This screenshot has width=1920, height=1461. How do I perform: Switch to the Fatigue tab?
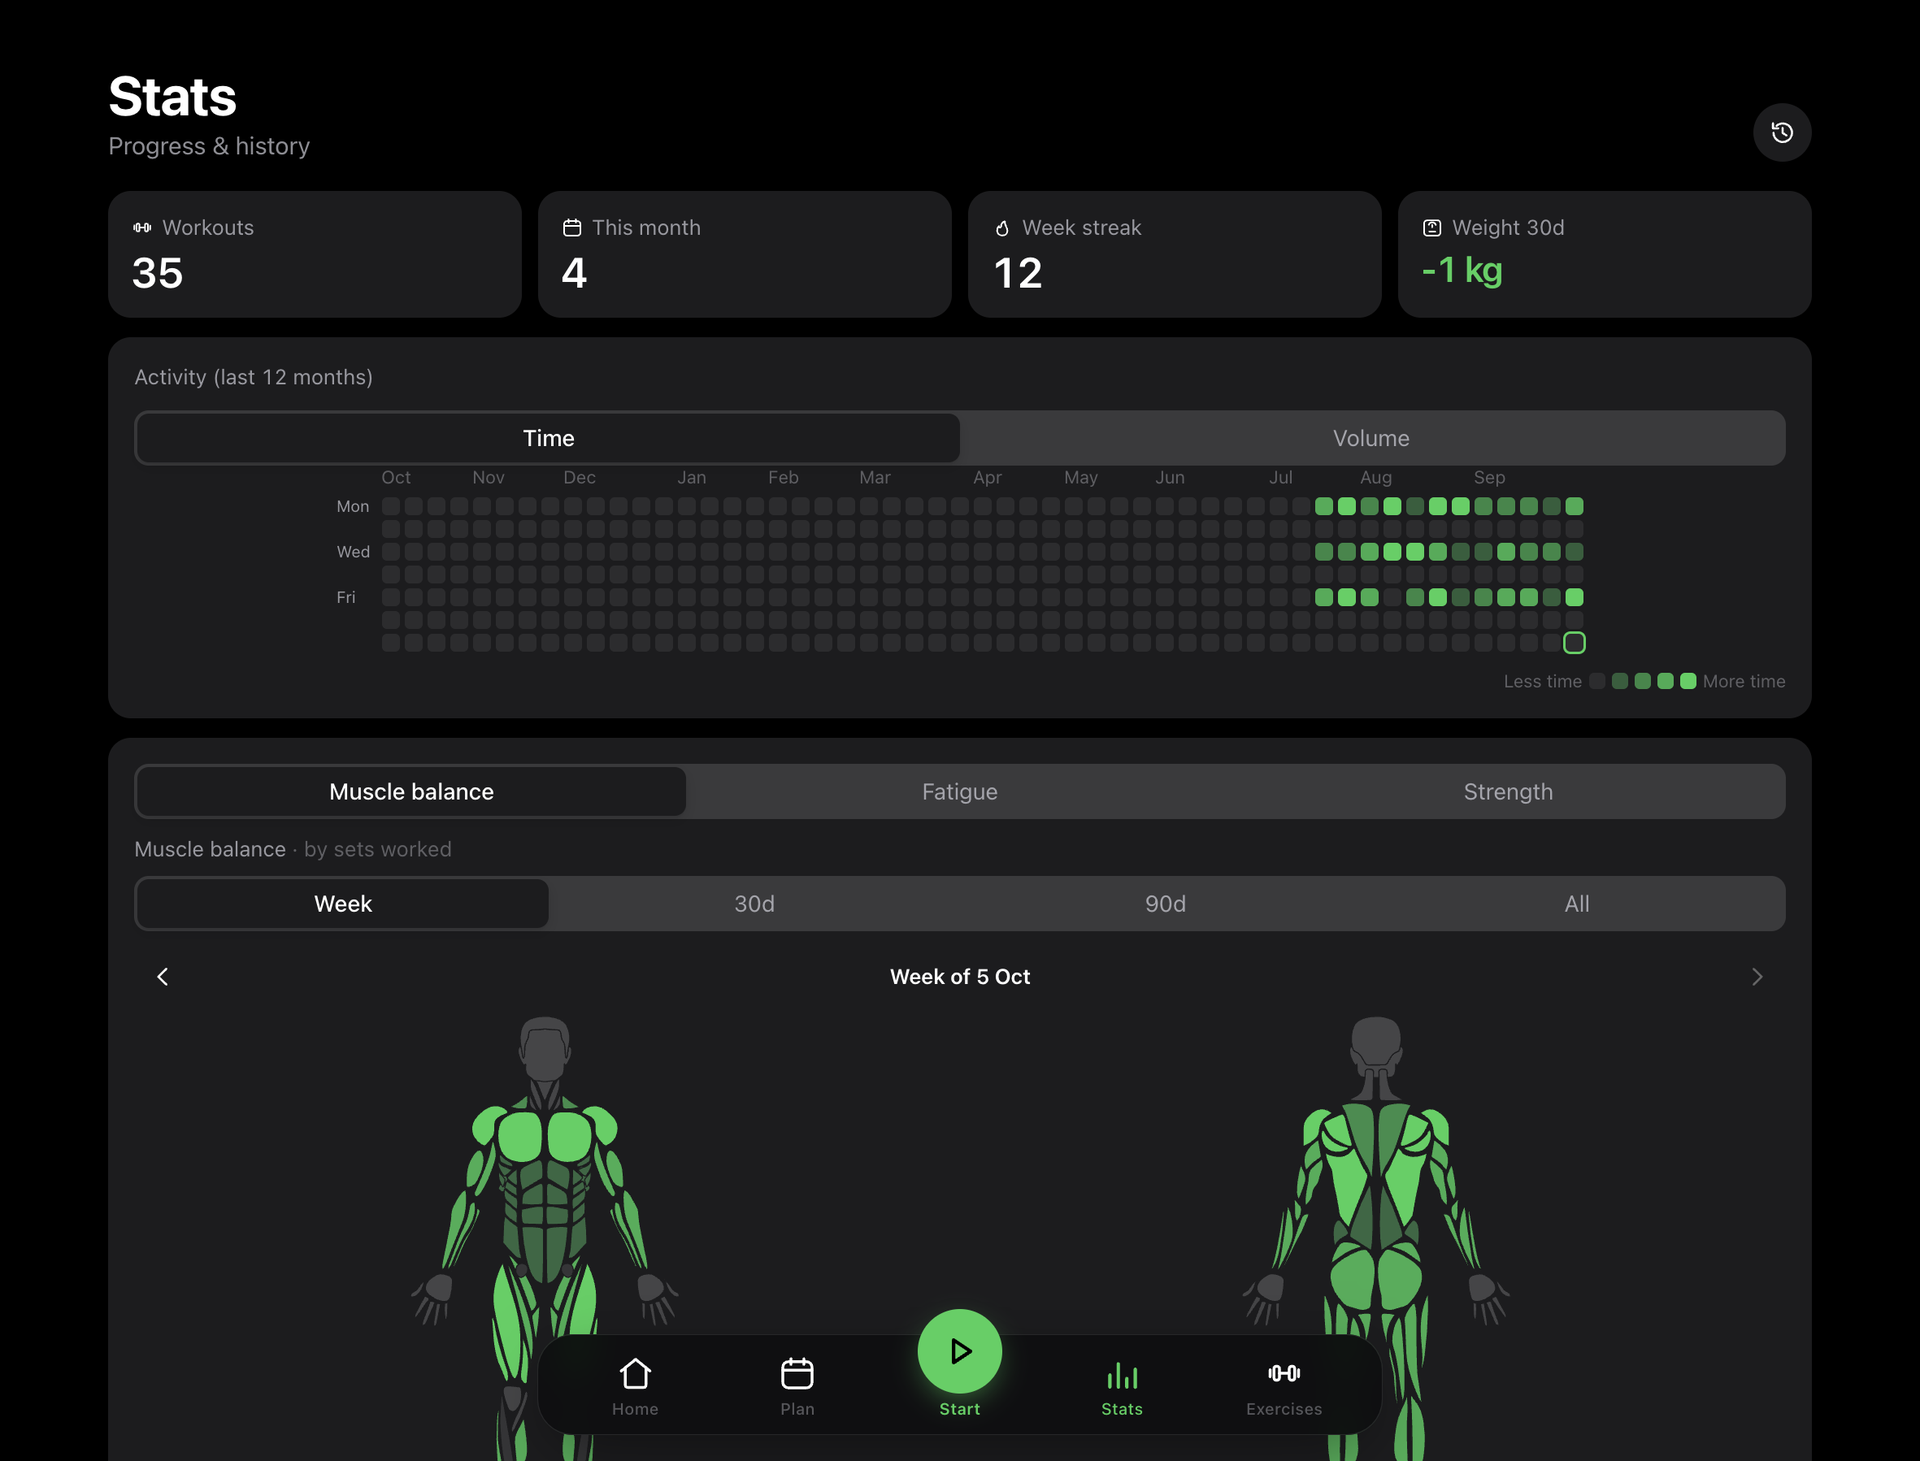point(960,792)
